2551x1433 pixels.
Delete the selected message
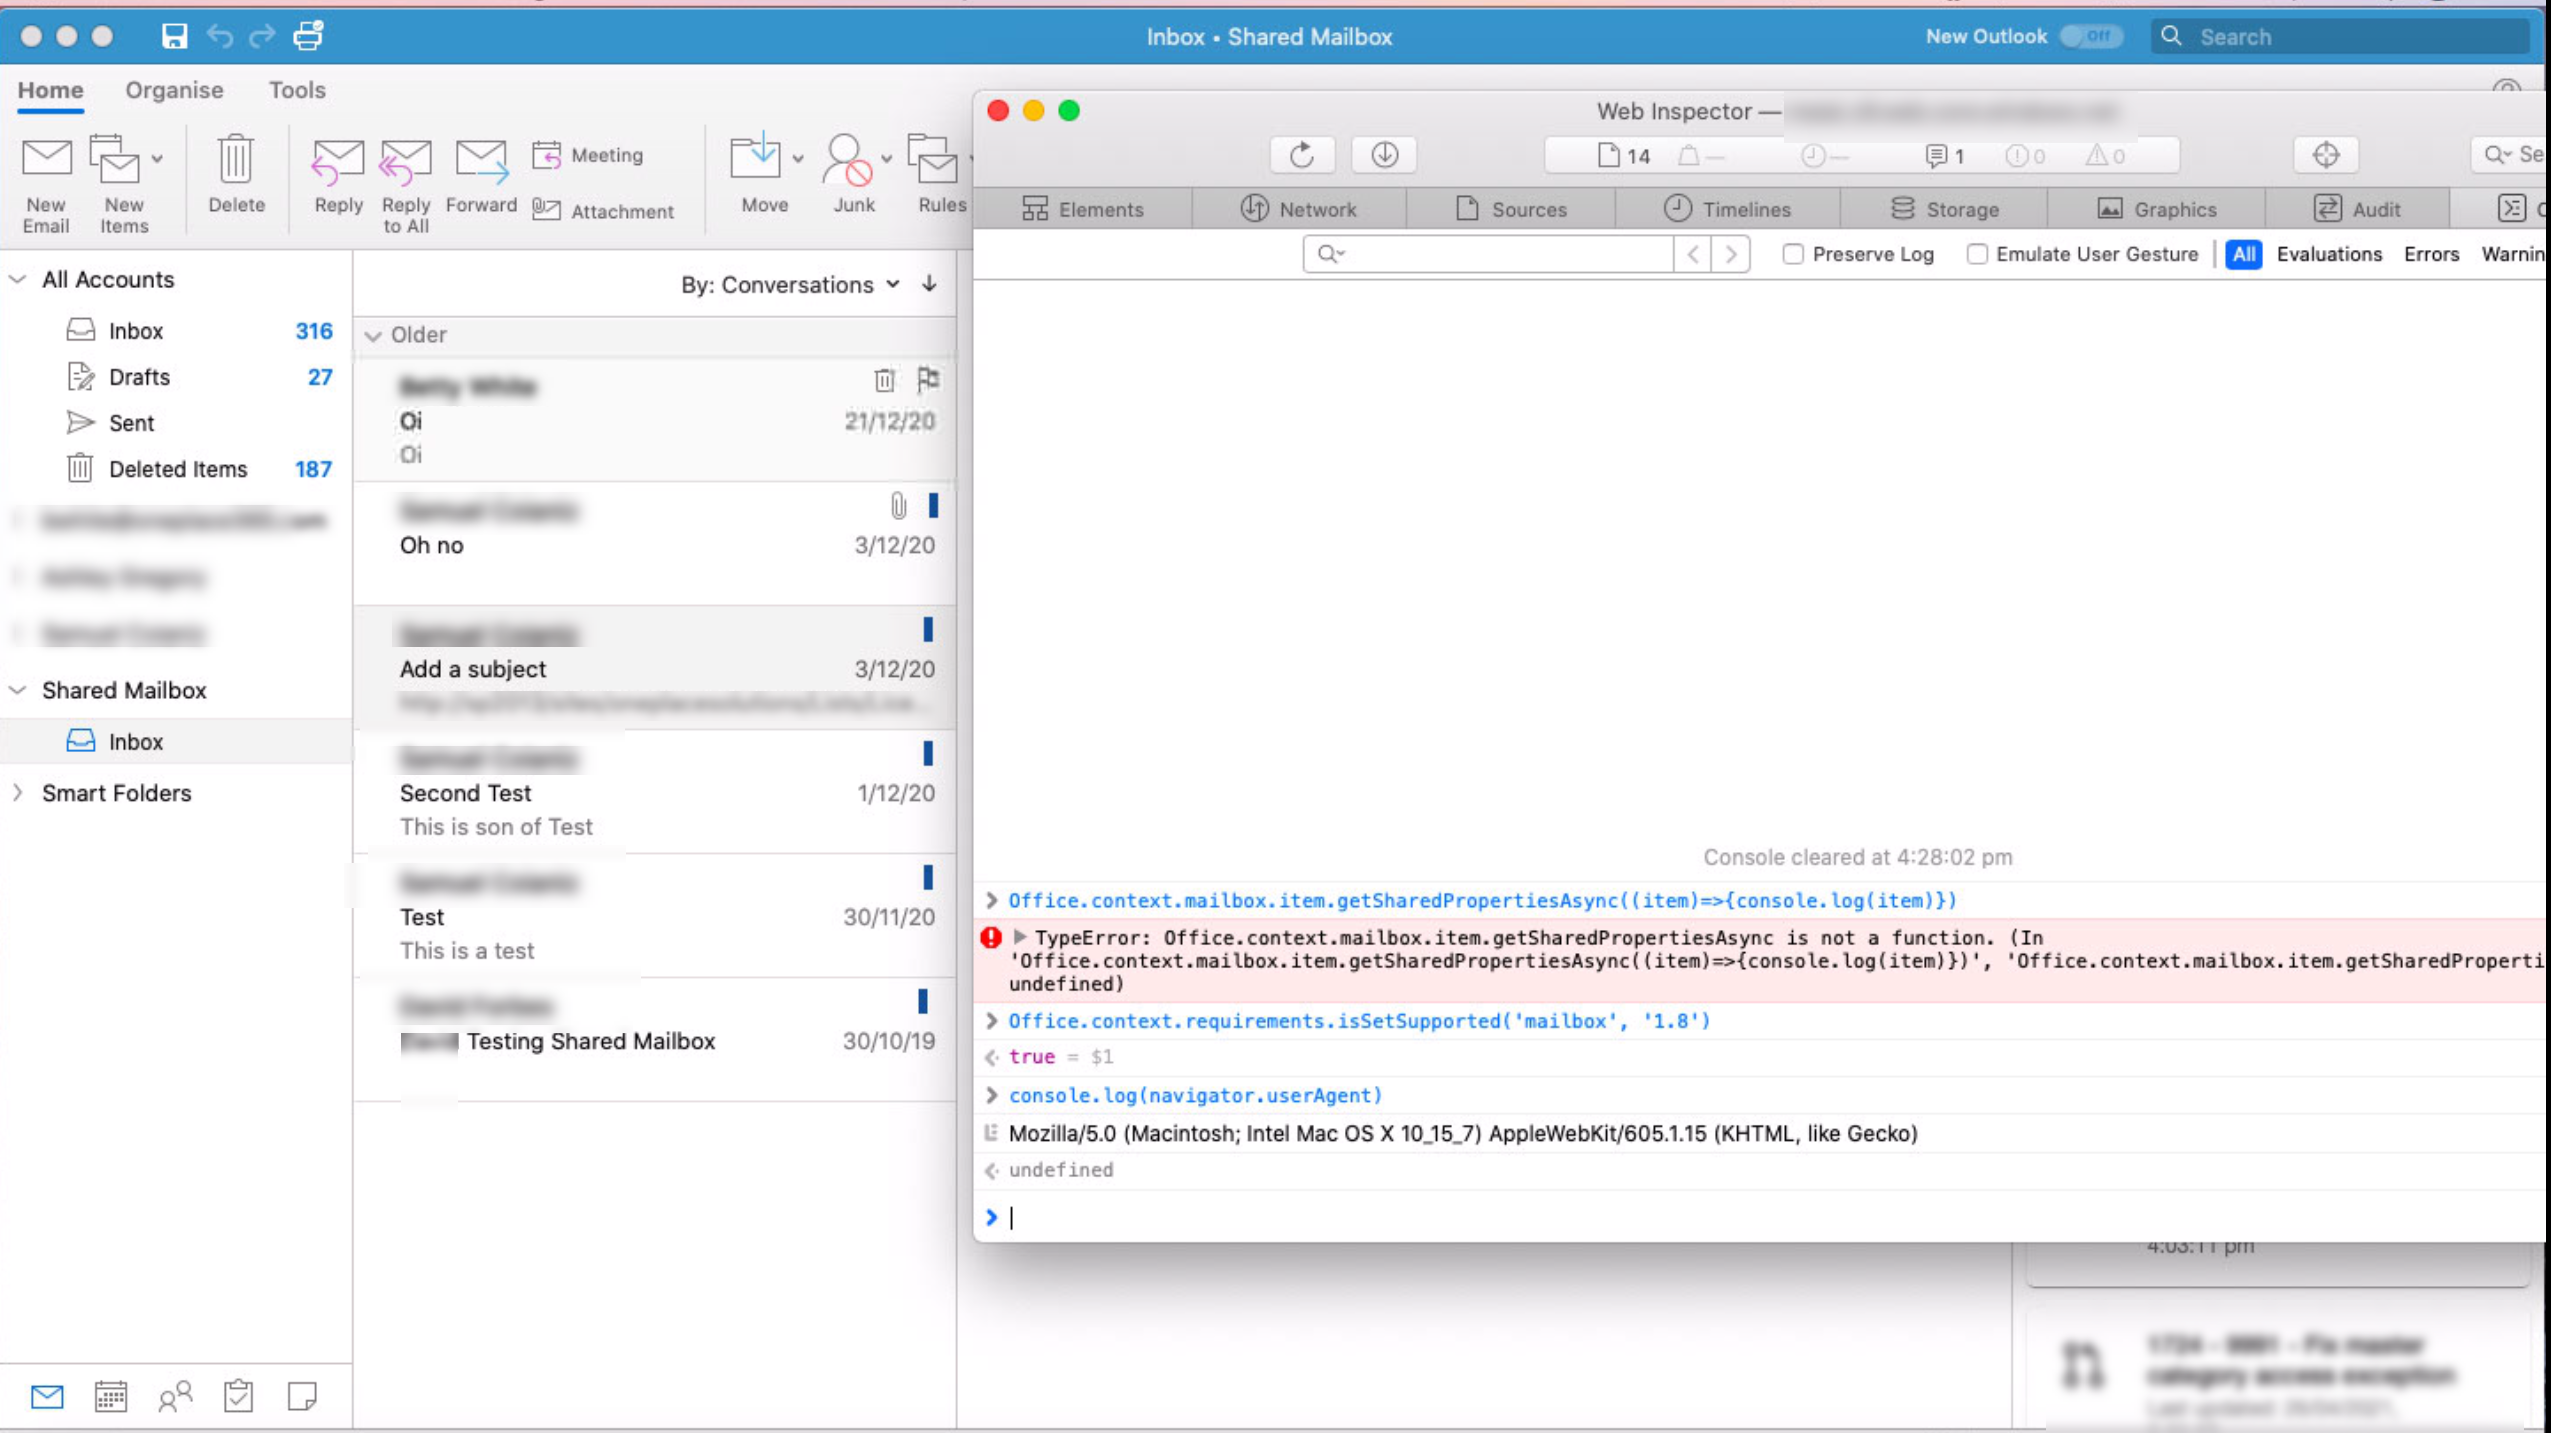click(236, 180)
